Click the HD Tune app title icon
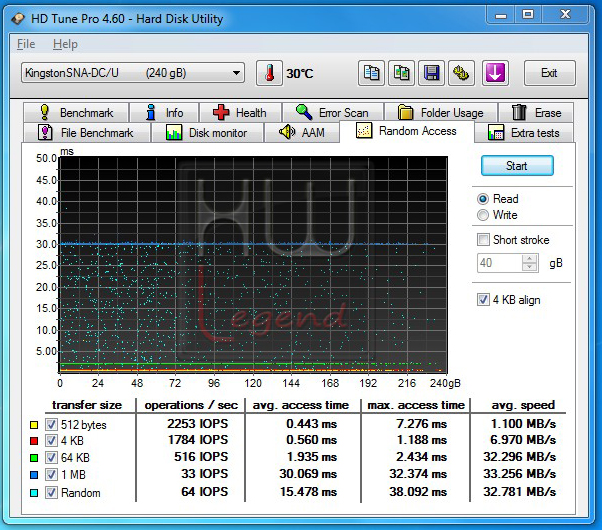Screen dimensions: 602x530 (x=18, y=18)
